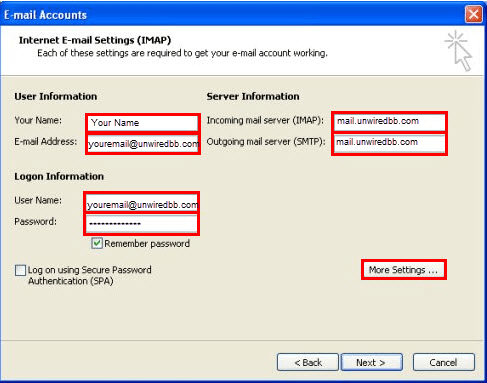Screen dimensions: 487x383
Task: Click the Your Name input field
Action: (143, 123)
